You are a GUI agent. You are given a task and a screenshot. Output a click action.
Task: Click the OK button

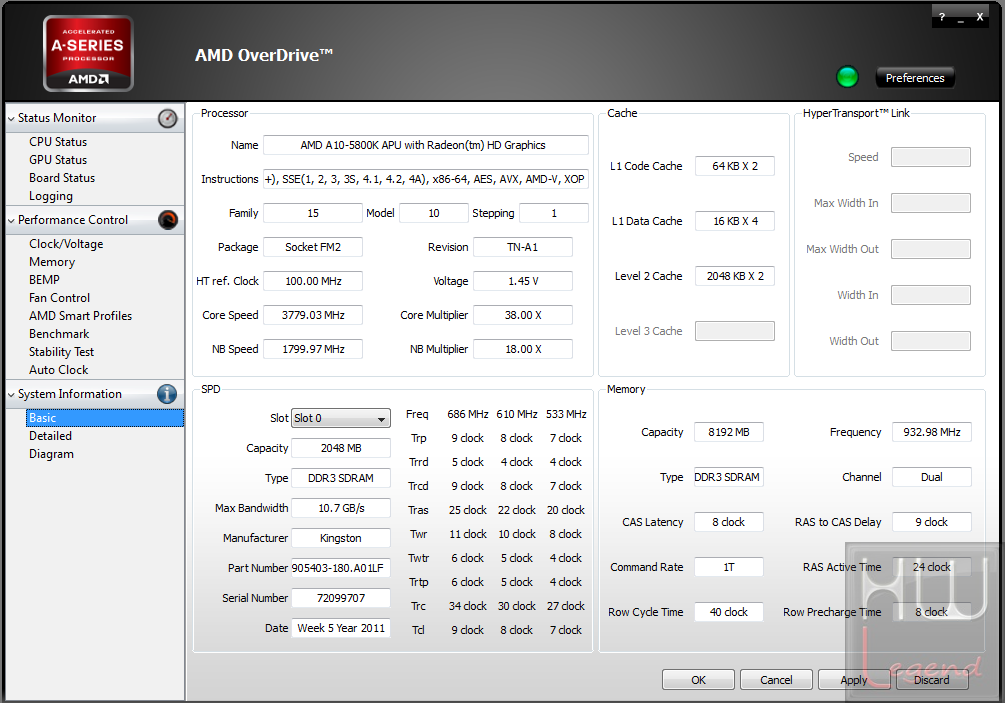pos(698,679)
